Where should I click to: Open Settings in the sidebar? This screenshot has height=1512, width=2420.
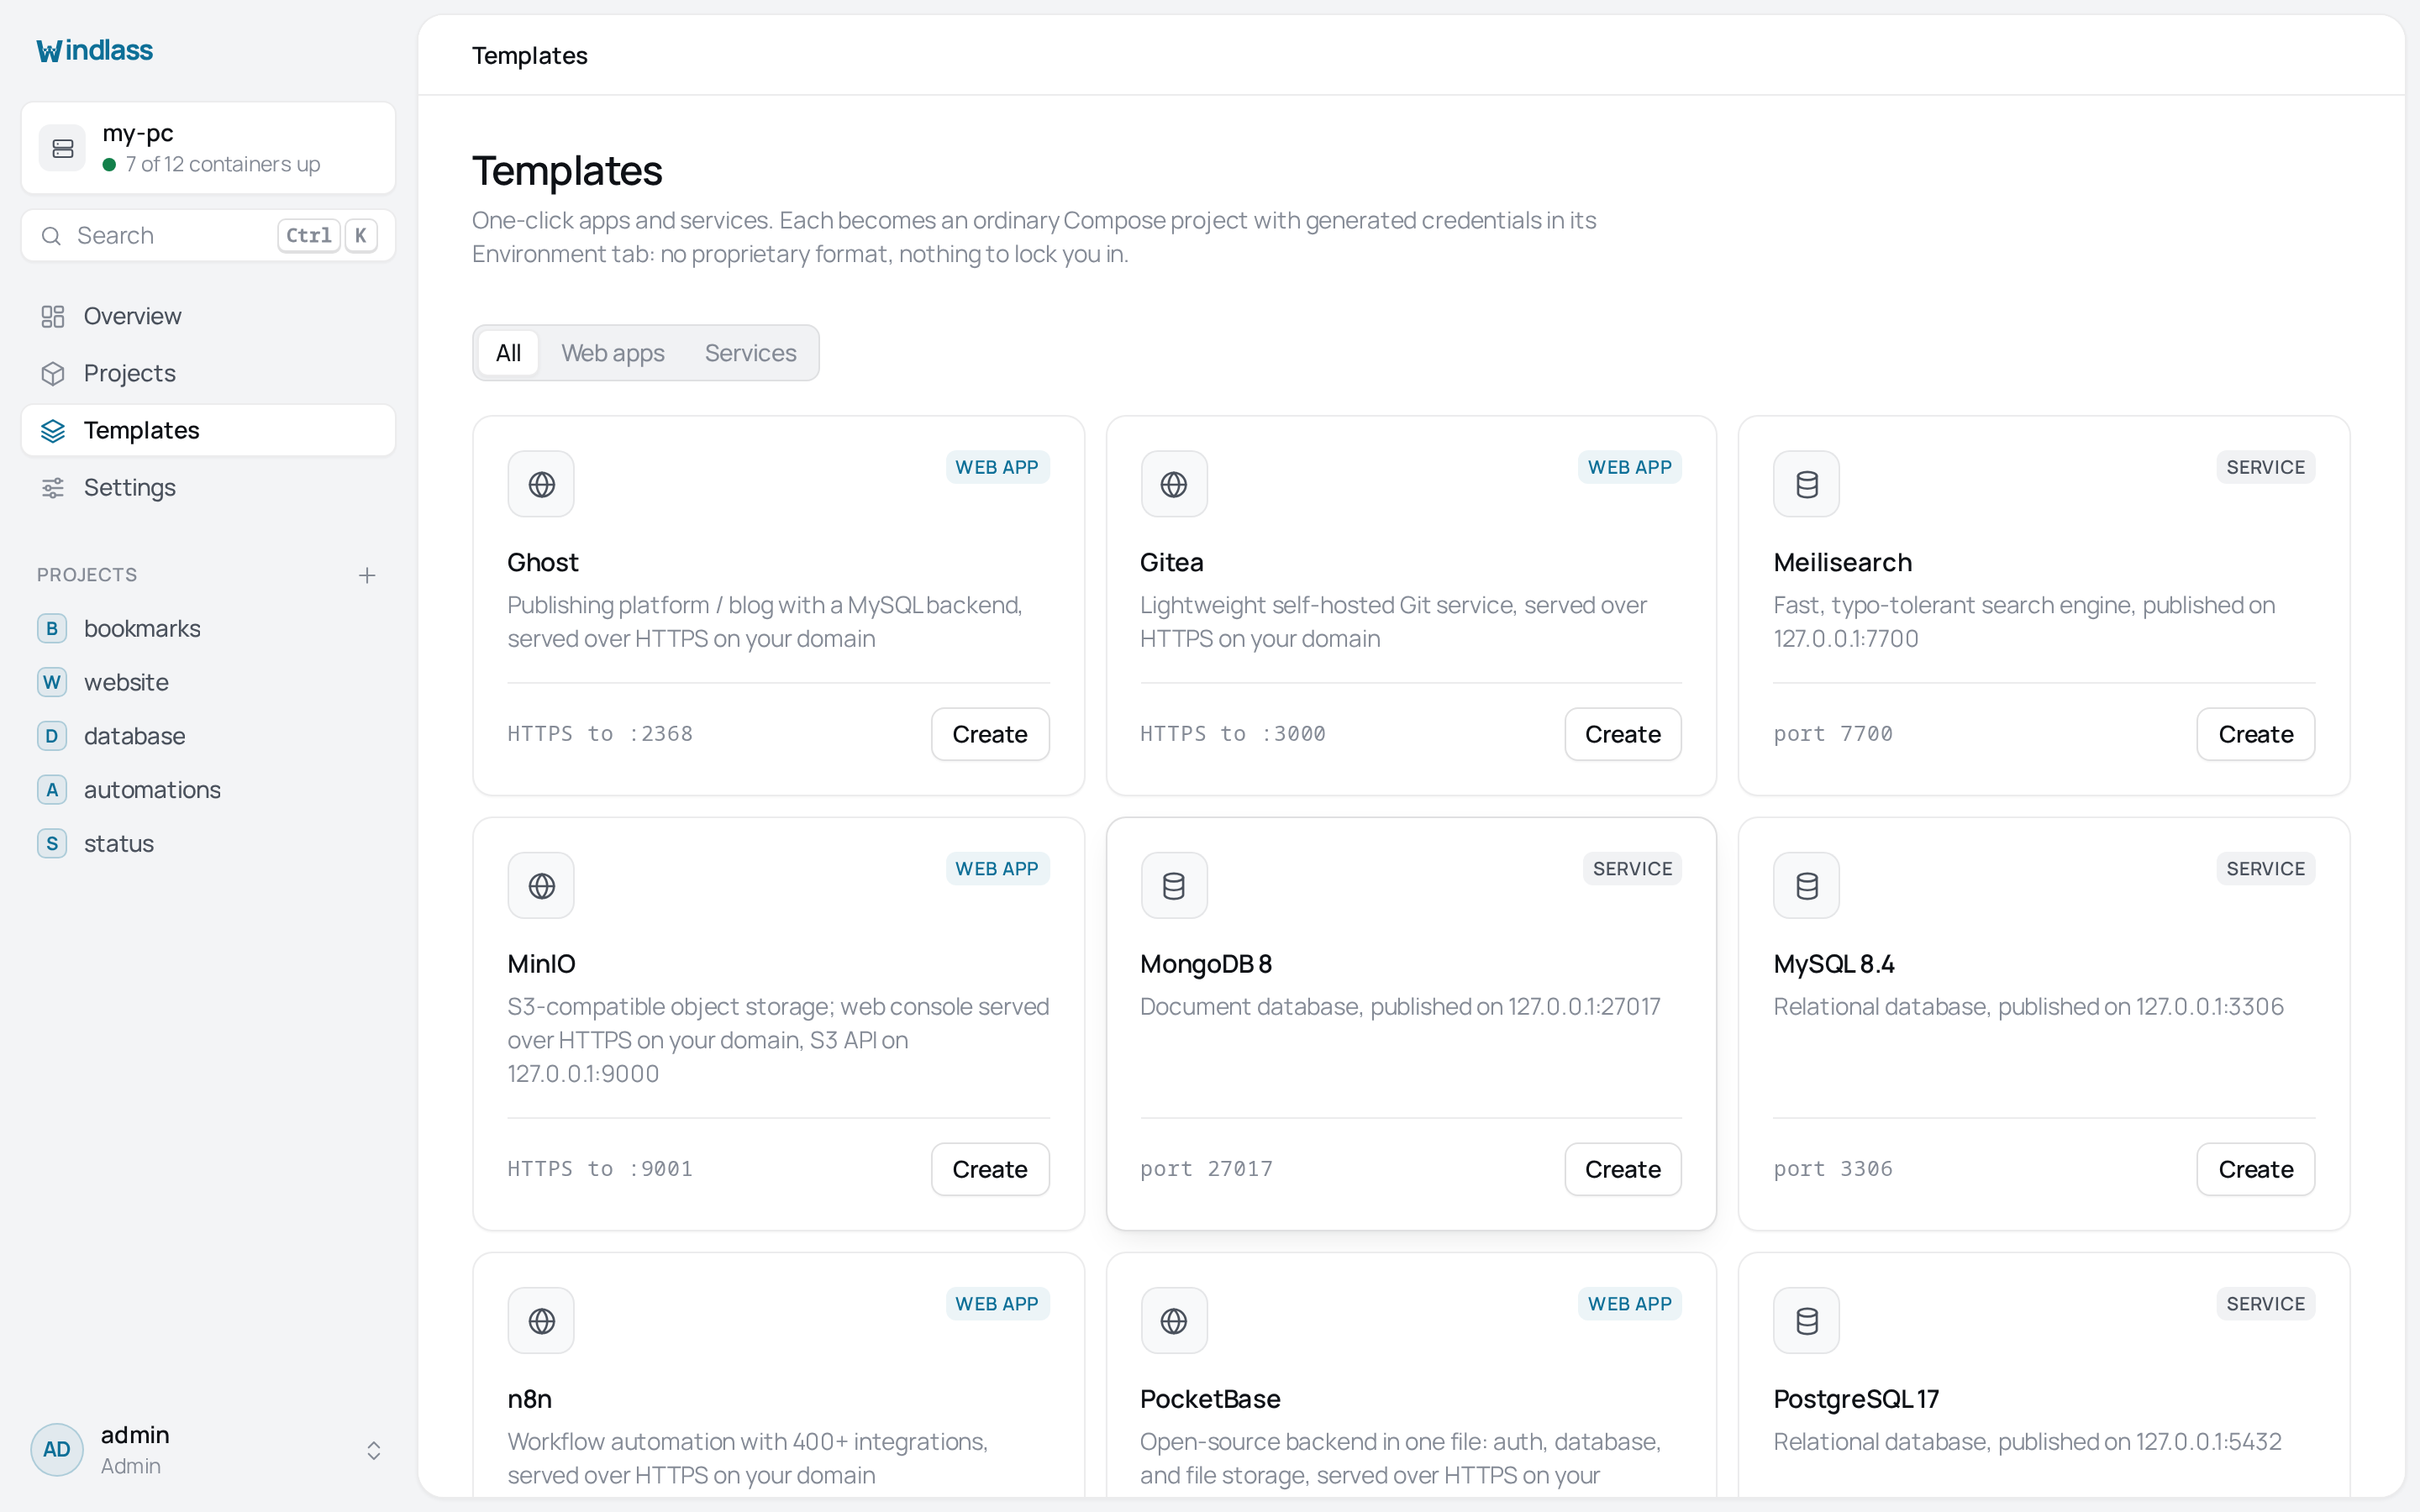coord(208,488)
